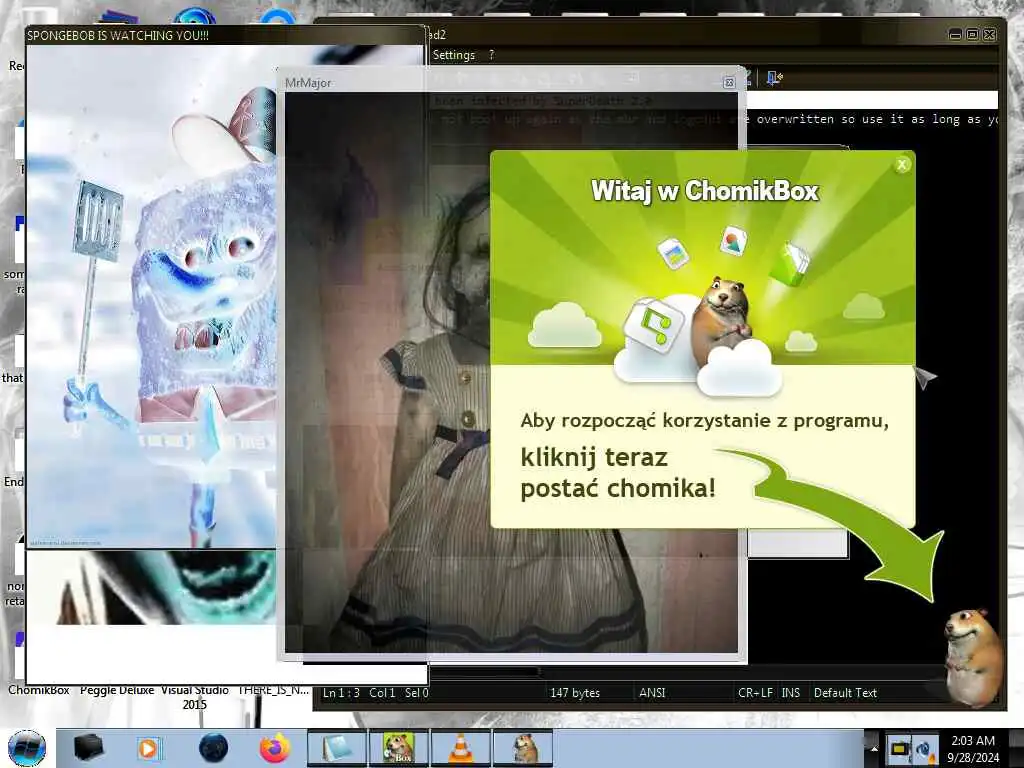Minimize the Notepad2 window

click(955, 35)
